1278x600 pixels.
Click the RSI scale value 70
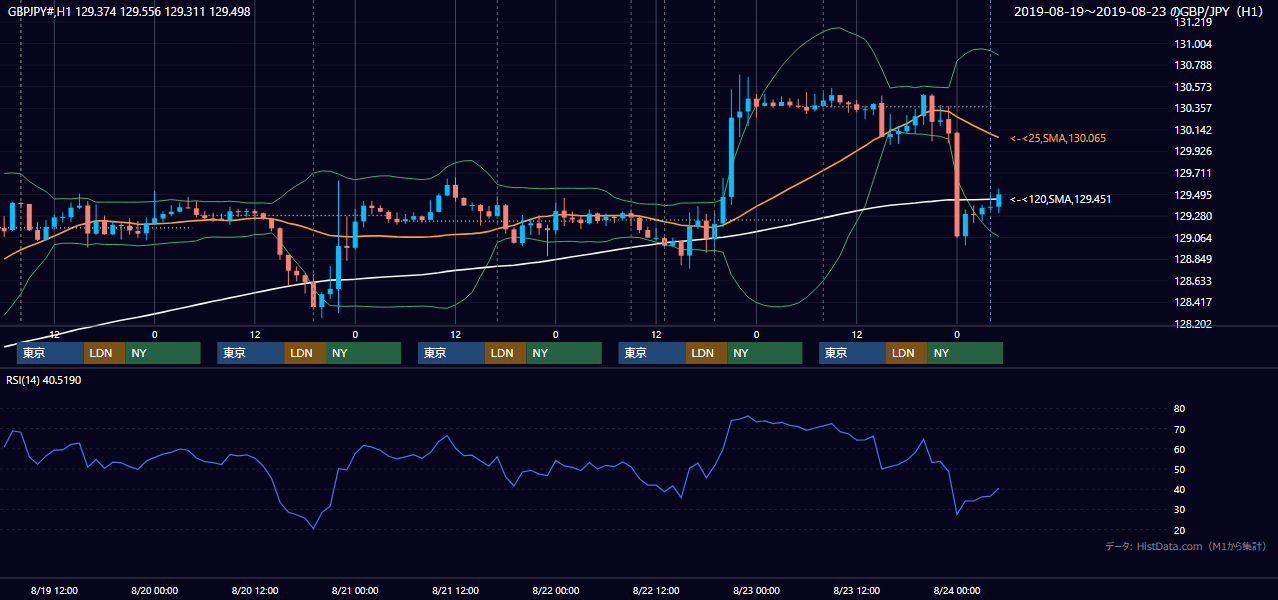(1179, 429)
